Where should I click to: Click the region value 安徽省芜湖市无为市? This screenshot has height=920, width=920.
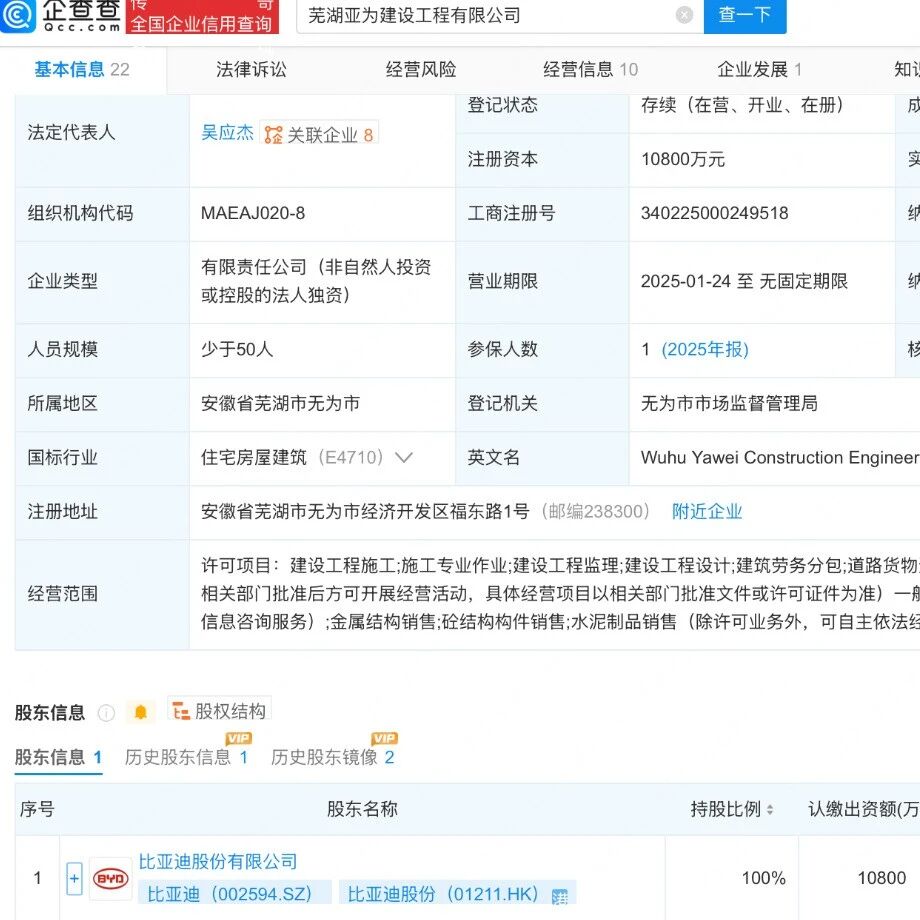tap(280, 404)
